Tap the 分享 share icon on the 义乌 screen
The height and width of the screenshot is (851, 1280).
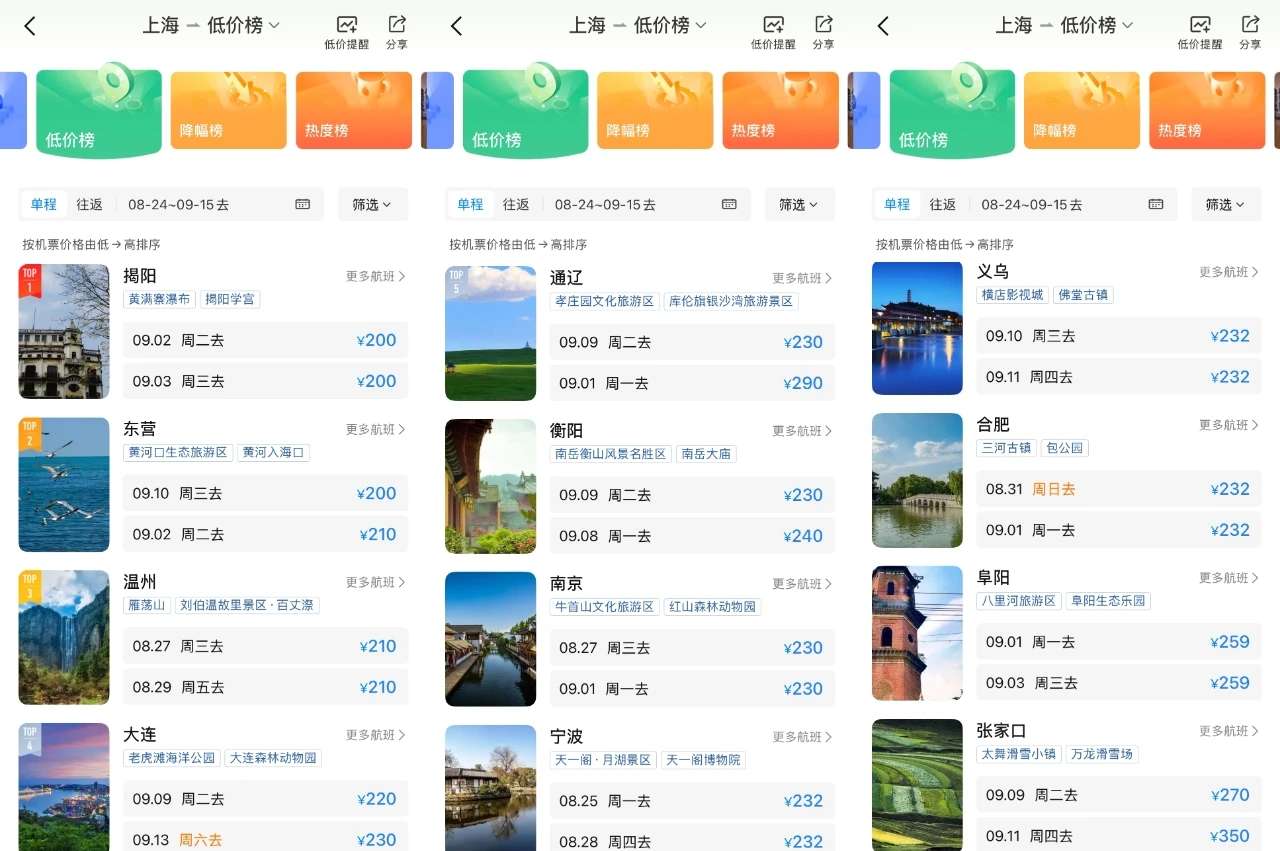click(1250, 32)
